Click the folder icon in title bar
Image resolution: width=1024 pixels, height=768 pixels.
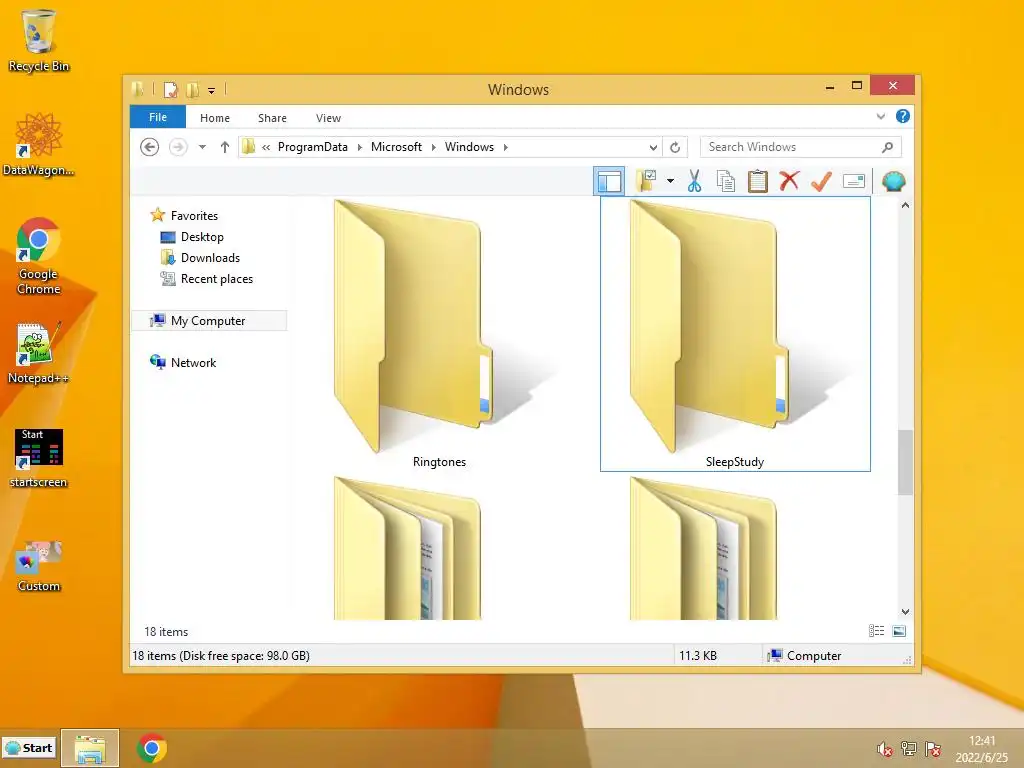[138, 89]
